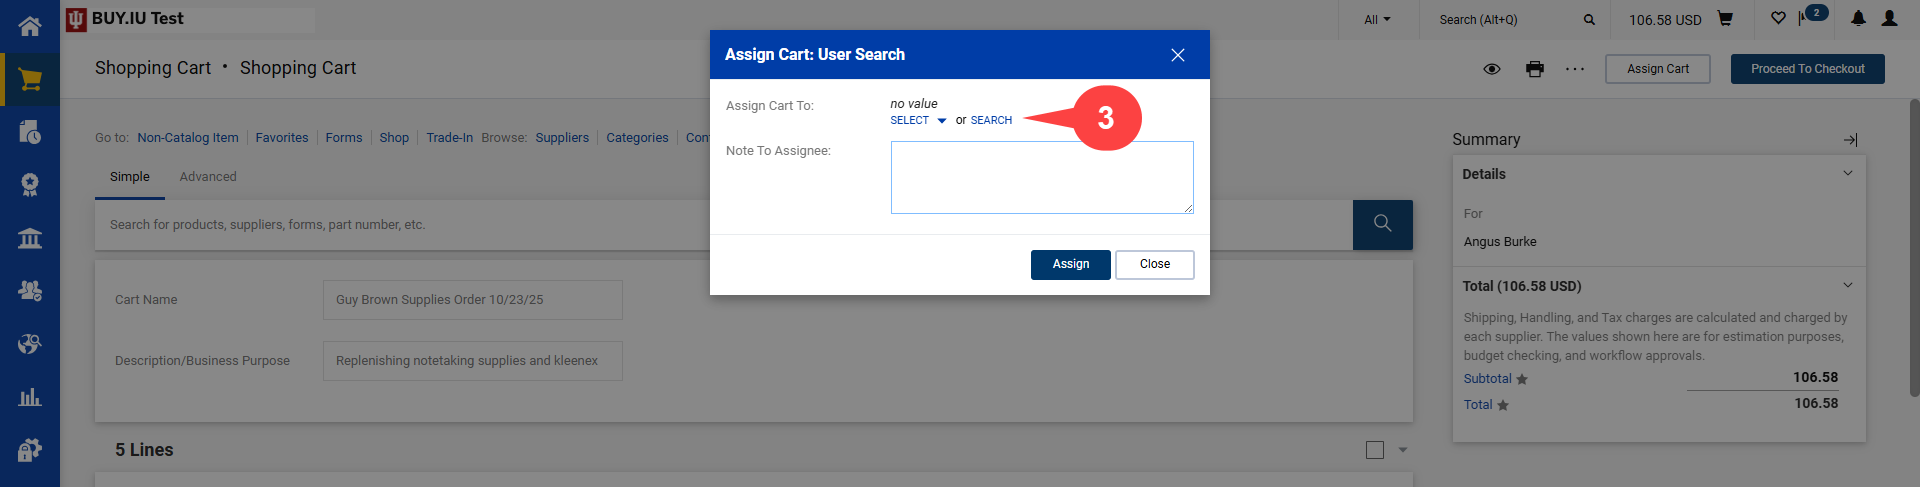The height and width of the screenshot is (487, 1920).
Task: Open the reporting bar chart sidebar icon
Action: (30, 397)
